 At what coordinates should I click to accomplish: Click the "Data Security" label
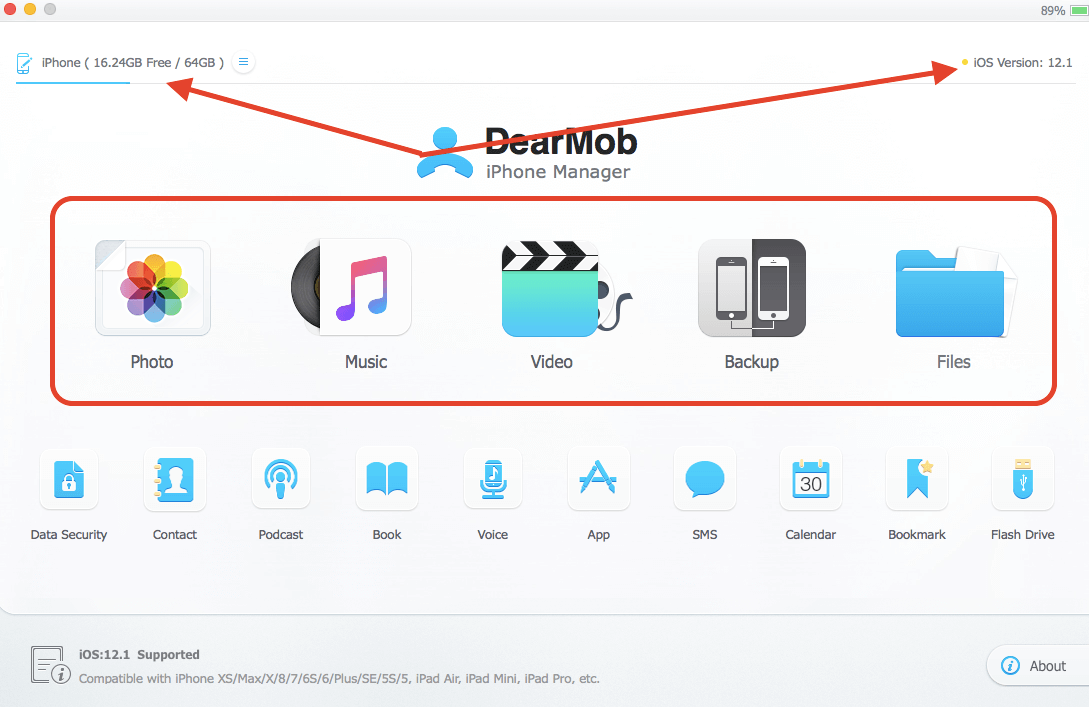(69, 535)
